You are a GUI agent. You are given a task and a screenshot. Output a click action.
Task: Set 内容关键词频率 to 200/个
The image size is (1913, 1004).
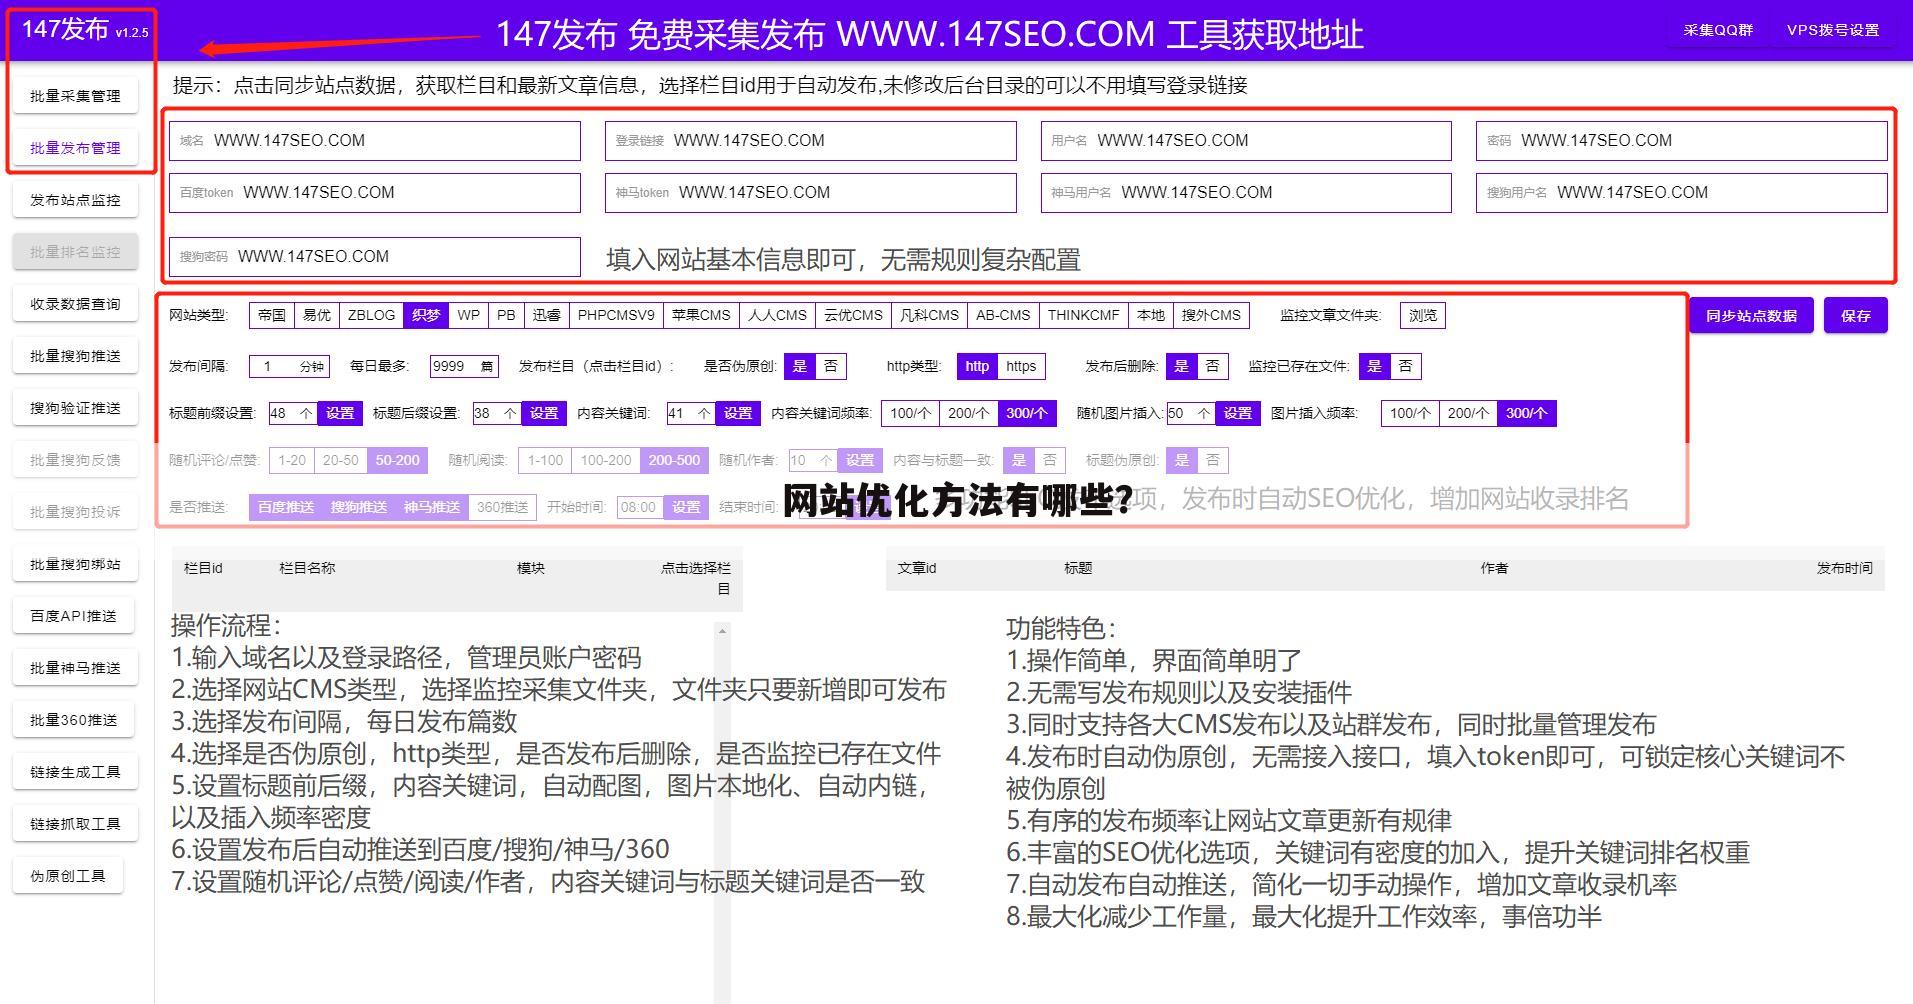pyautogui.click(x=968, y=413)
